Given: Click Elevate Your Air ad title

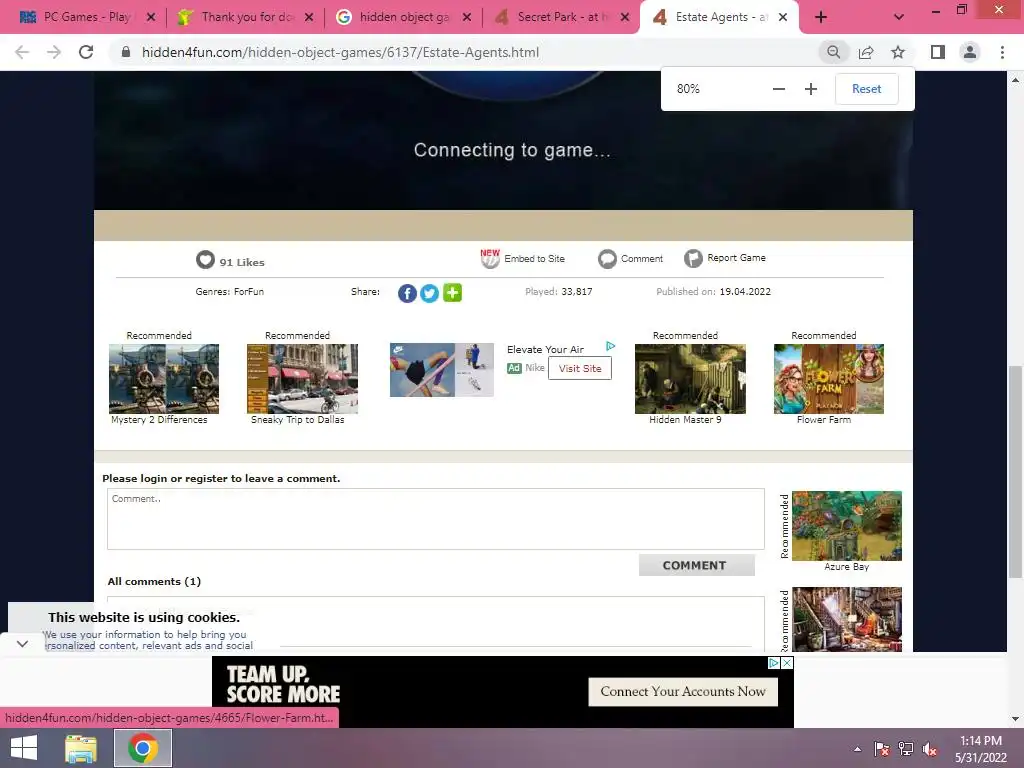Looking at the screenshot, I should coord(545,349).
